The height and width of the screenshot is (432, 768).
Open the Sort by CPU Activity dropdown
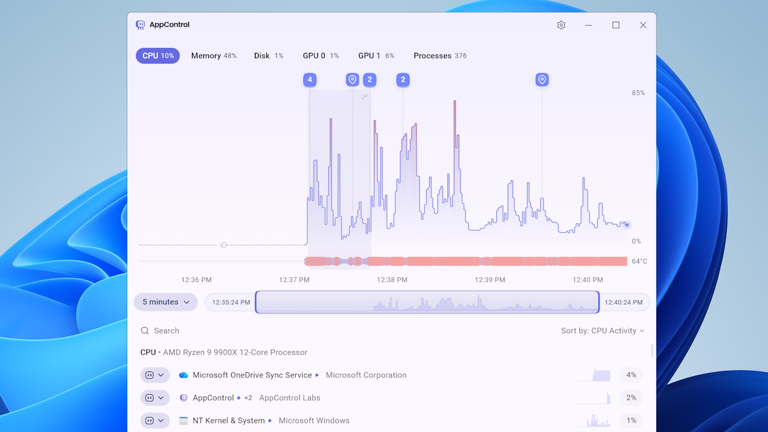(x=602, y=331)
